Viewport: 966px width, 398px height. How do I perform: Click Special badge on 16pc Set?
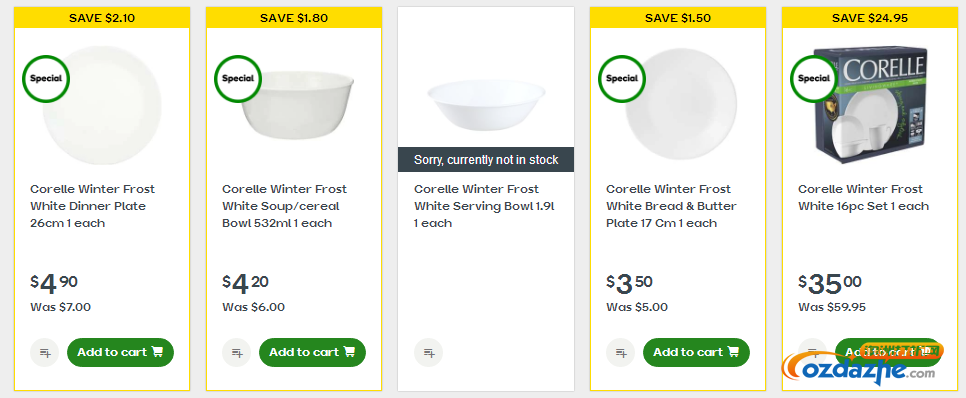click(814, 79)
